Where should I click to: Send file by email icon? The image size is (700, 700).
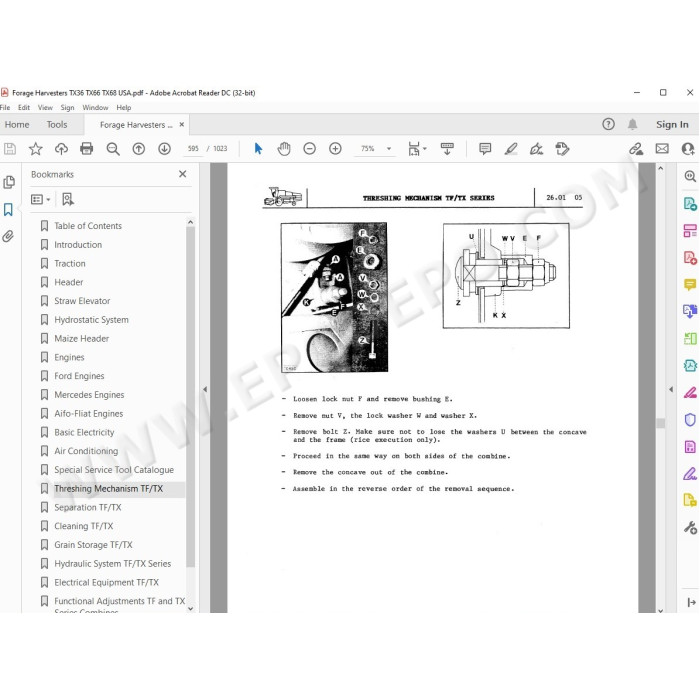(x=662, y=149)
